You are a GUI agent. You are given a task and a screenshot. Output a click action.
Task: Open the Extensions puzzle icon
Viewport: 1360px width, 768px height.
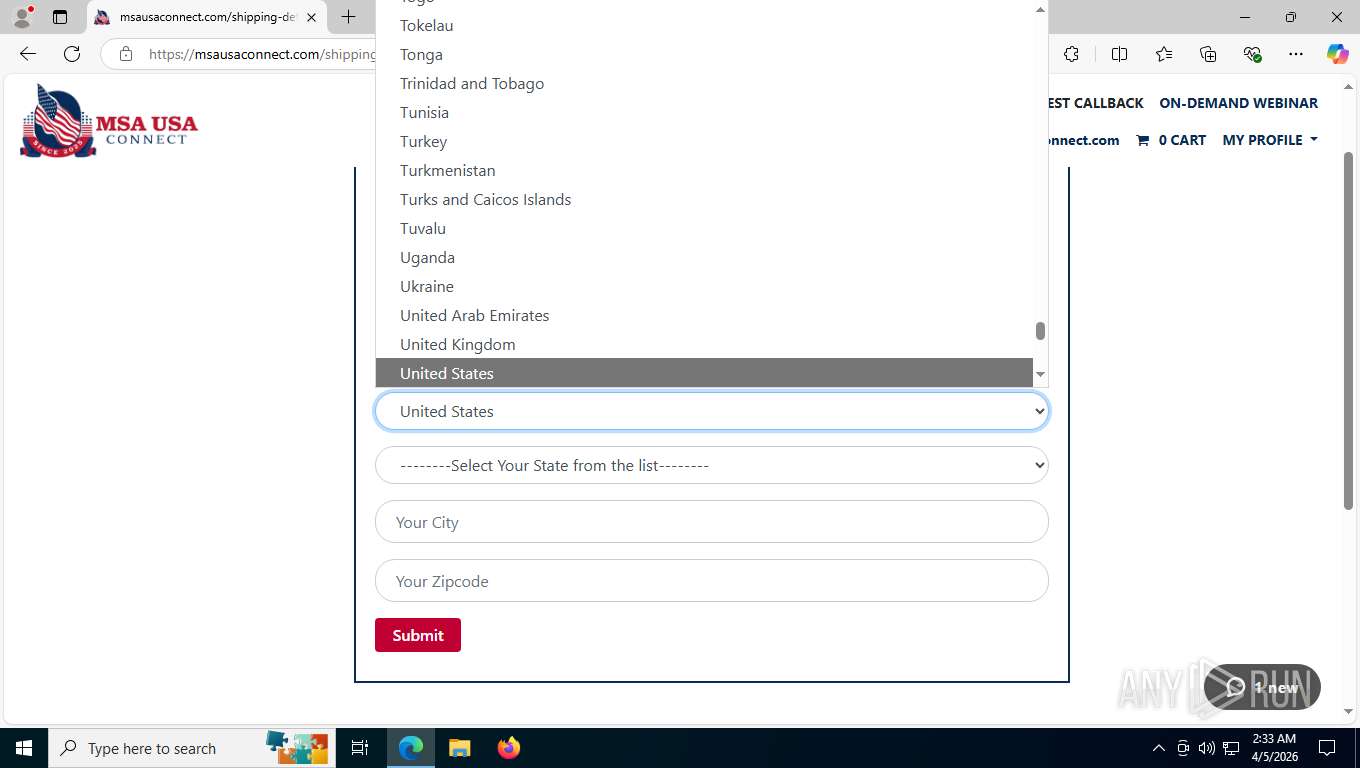coord(1072,54)
